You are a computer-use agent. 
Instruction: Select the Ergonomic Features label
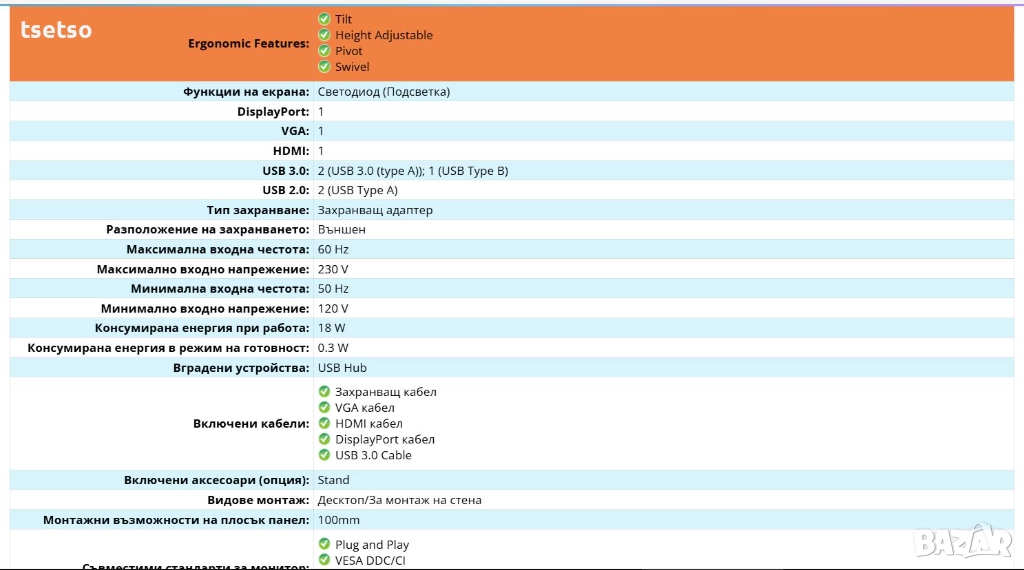(248, 43)
